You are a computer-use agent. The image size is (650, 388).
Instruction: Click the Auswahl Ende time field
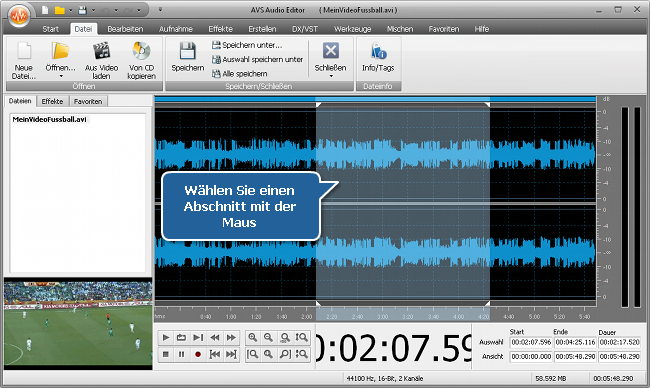575,342
